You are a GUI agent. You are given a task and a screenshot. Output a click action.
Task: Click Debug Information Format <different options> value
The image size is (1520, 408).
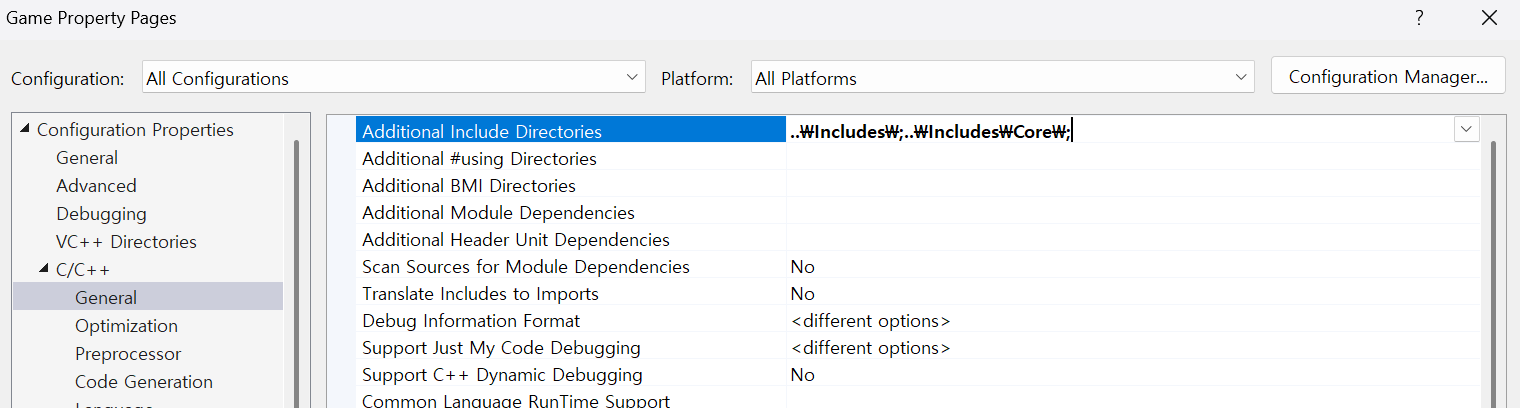click(870, 321)
